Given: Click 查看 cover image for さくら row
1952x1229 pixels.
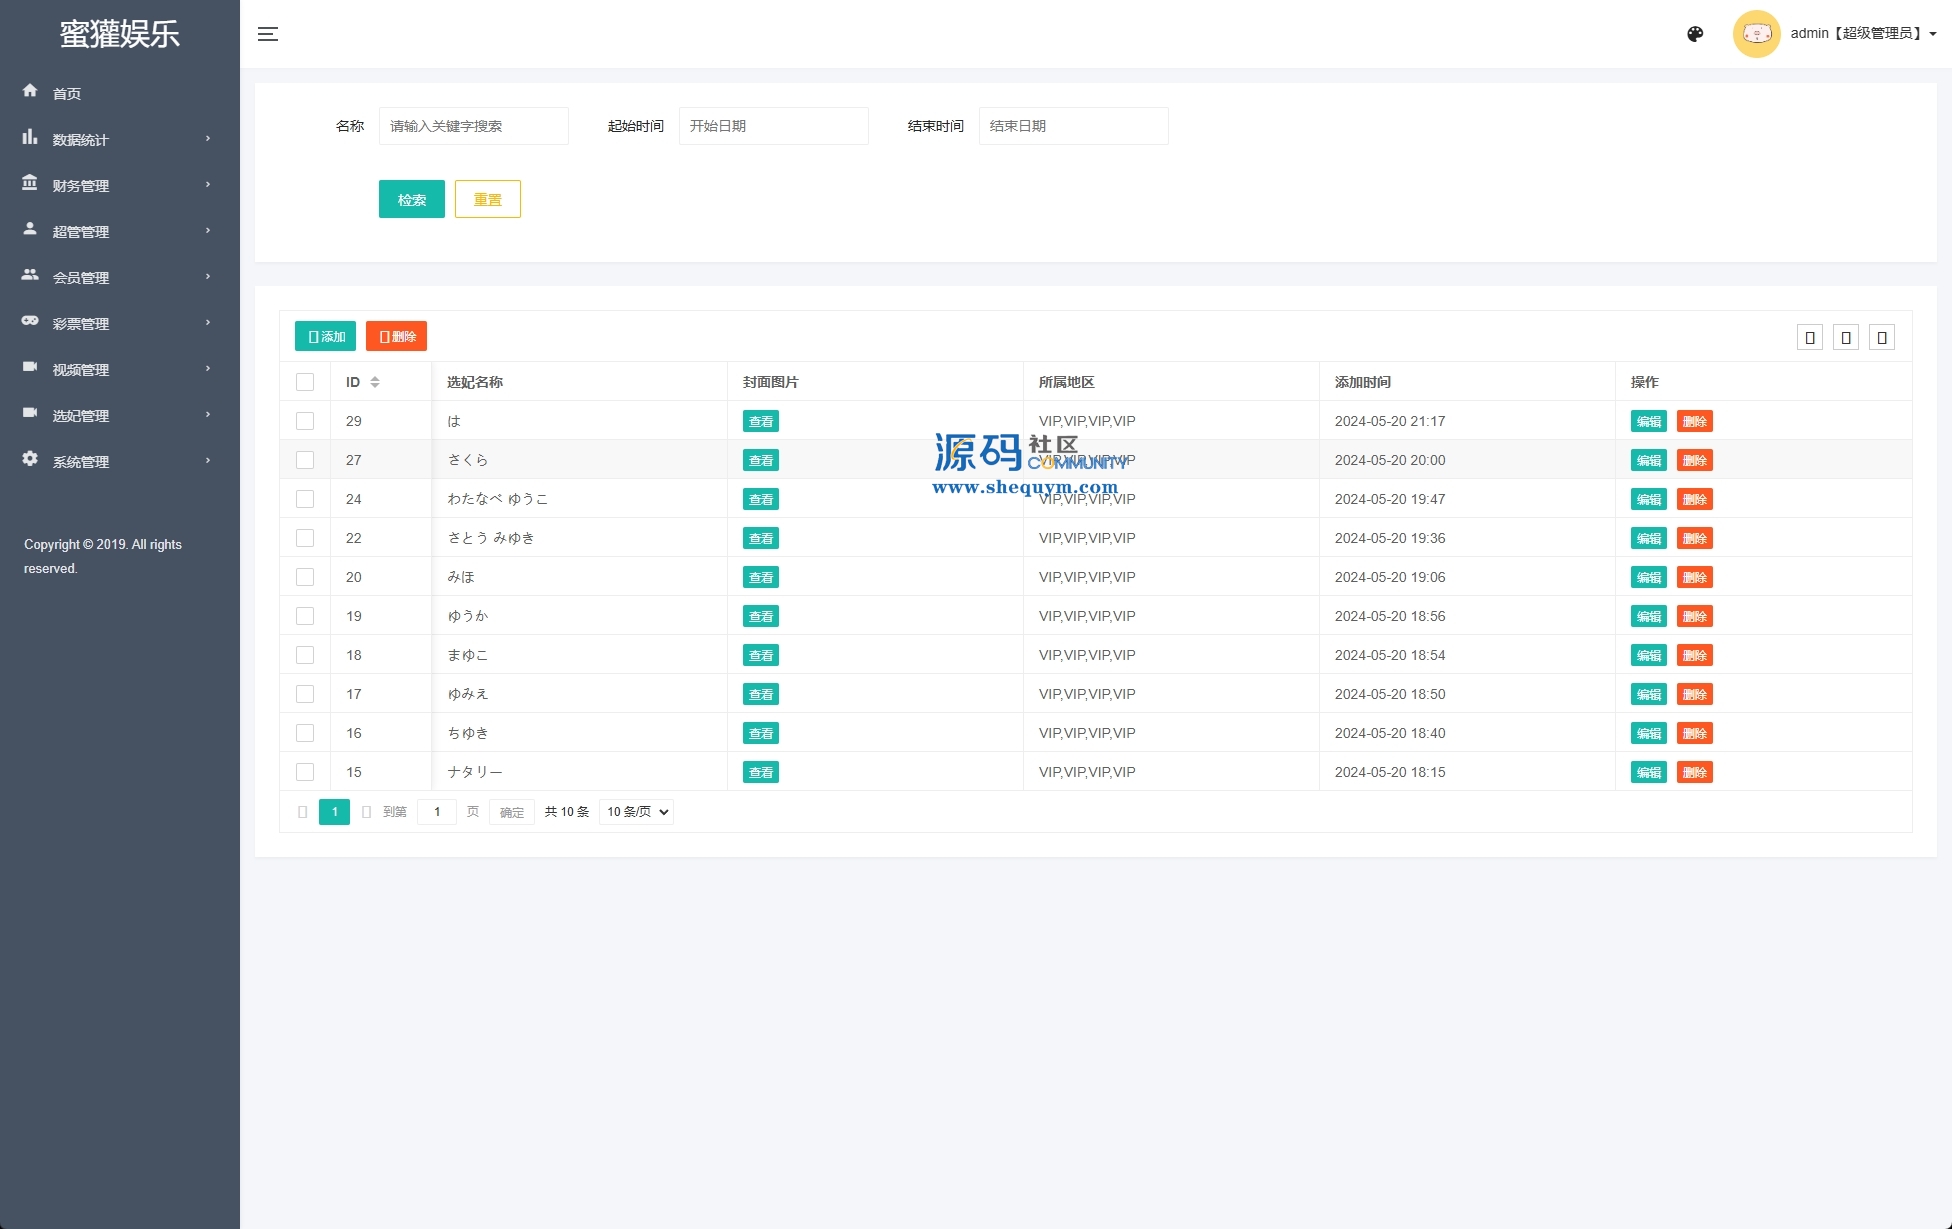Looking at the screenshot, I should (x=760, y=460).
